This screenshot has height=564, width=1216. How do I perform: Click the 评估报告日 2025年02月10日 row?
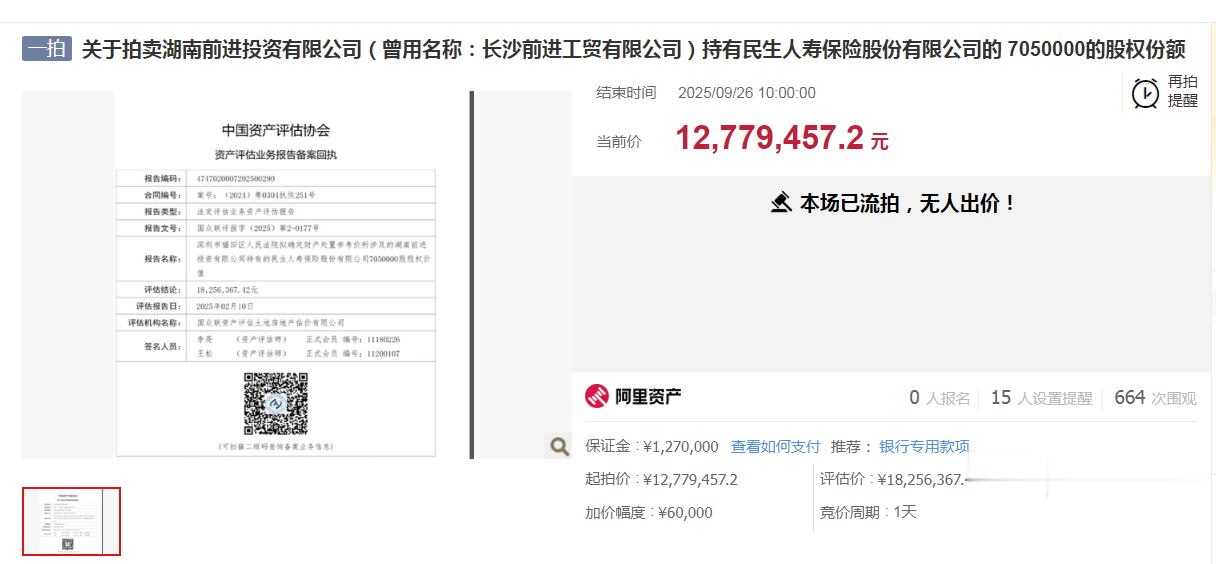click(x=276, y=306)
